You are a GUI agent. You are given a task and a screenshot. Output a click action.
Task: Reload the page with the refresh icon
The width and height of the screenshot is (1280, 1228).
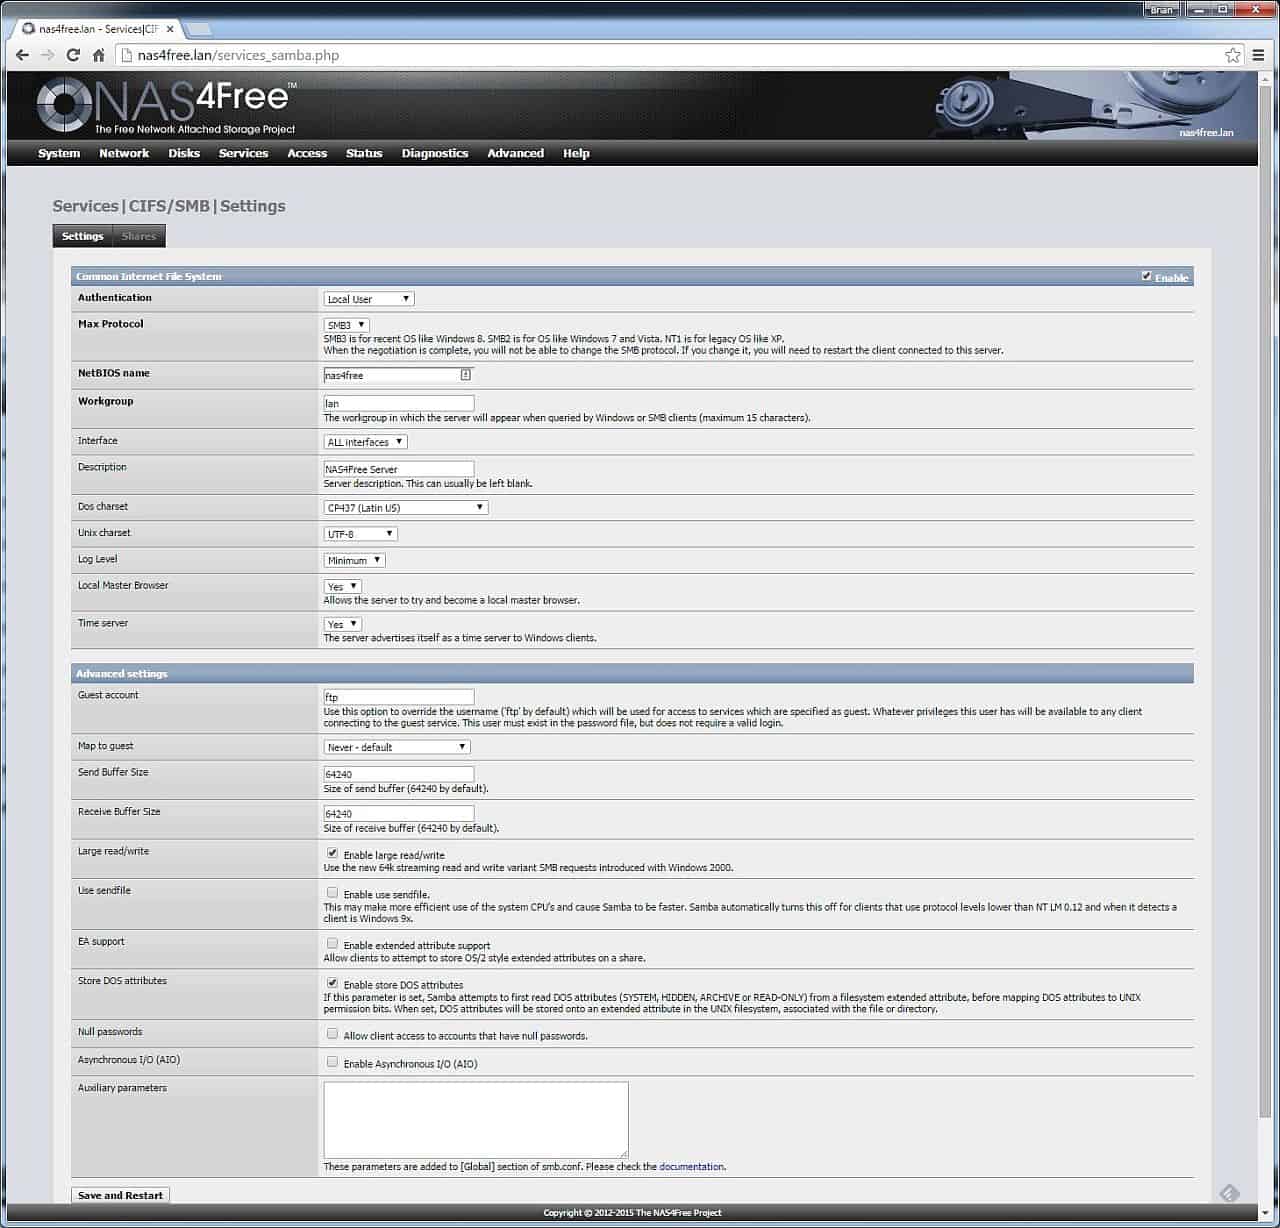(x=73, y=55)
